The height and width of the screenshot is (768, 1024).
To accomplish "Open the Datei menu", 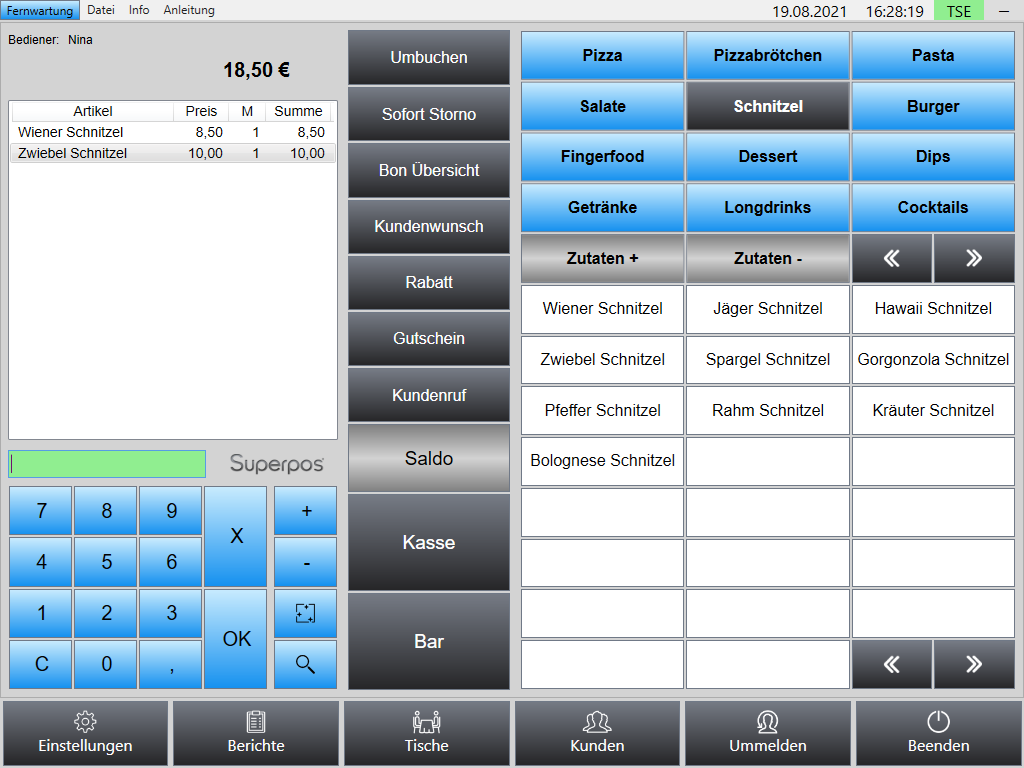I will pos(101,10).
